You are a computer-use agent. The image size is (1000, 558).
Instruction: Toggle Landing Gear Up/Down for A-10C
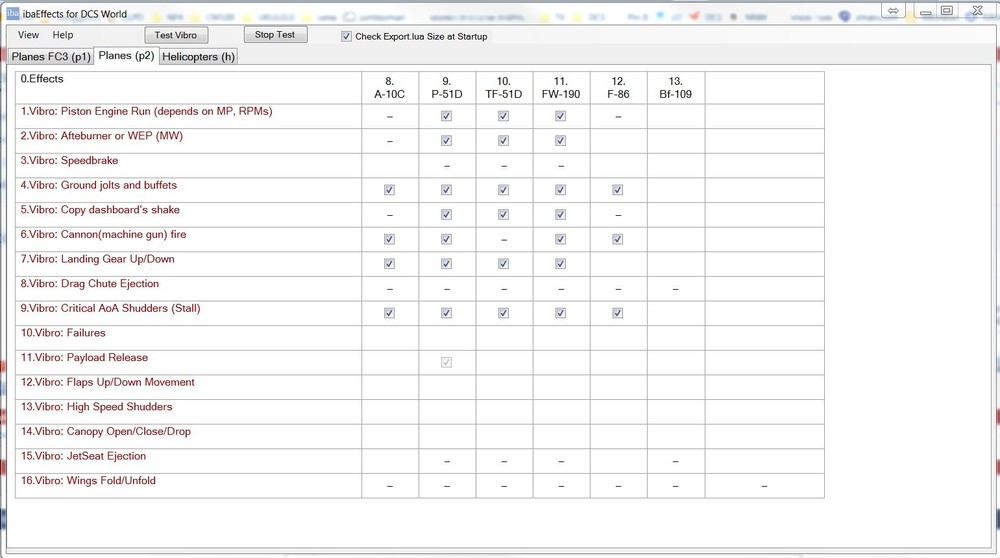(389, 263)
